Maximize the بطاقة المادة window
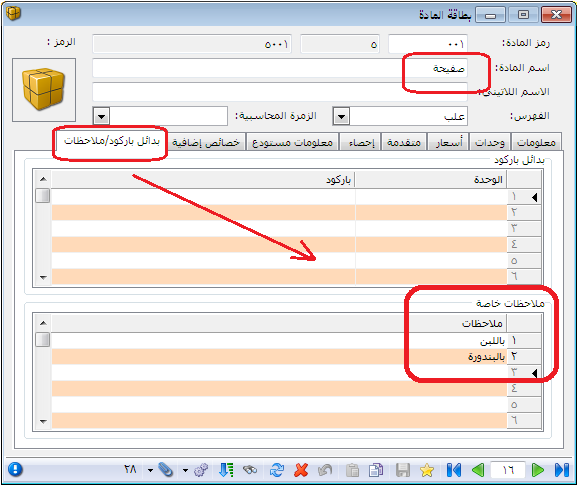 [x=523, y=15]
